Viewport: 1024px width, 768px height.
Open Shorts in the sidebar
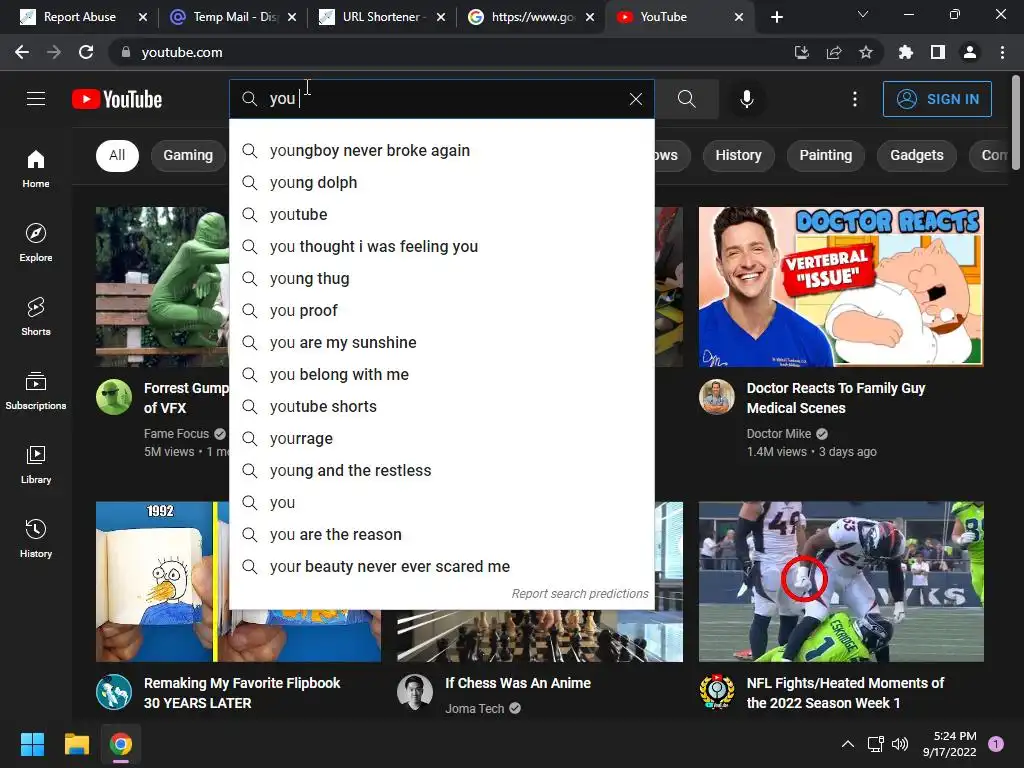pyautogui.click(x=36, y=316)
